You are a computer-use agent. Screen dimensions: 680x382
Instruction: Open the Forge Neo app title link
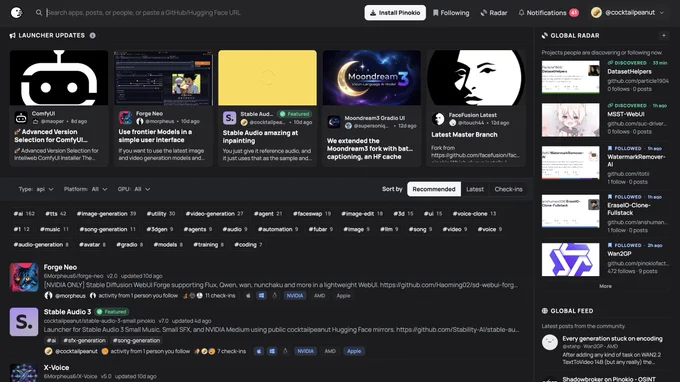tap(60, 267)
